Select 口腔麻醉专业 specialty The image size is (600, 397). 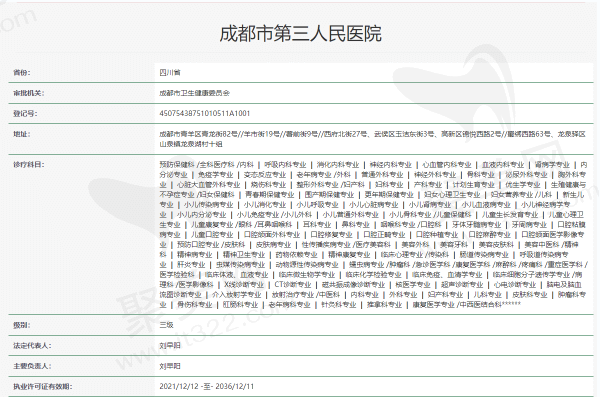[490, 235]
